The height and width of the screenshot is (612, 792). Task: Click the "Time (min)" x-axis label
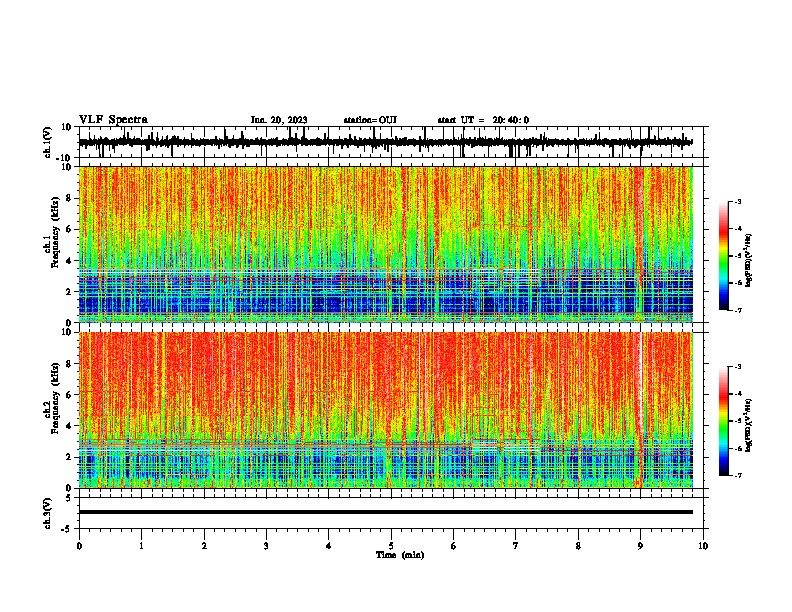click(x=400, y=555)
